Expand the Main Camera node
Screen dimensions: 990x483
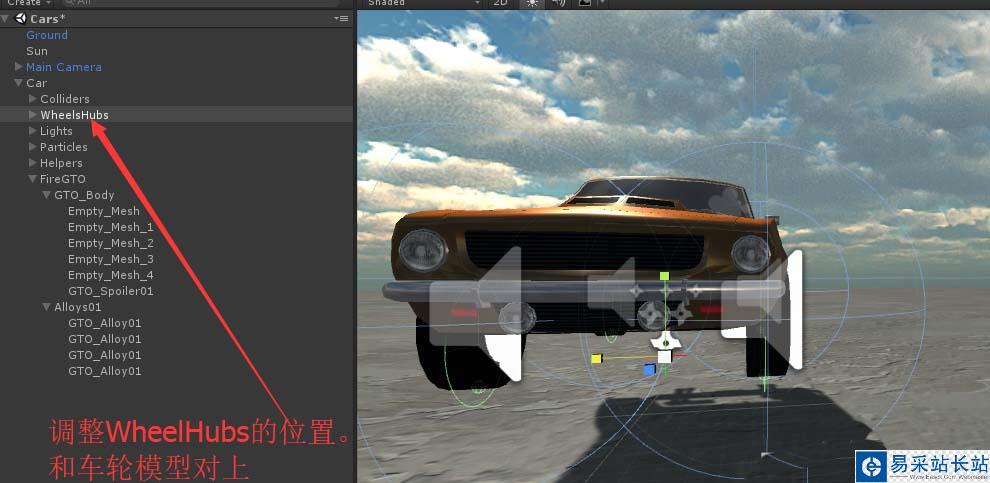pyautogui.click(x=19, y=66)
